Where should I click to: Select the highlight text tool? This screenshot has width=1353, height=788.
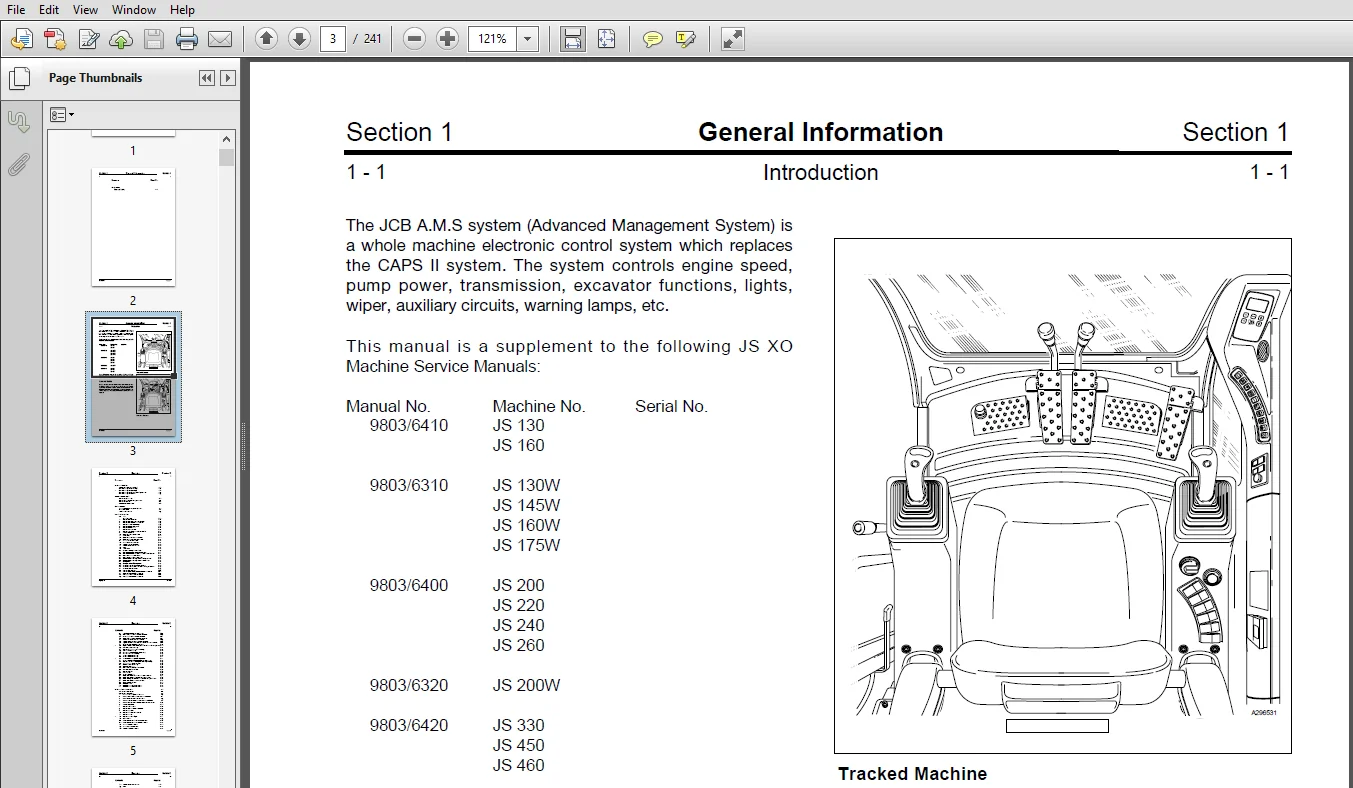point(685,40)
